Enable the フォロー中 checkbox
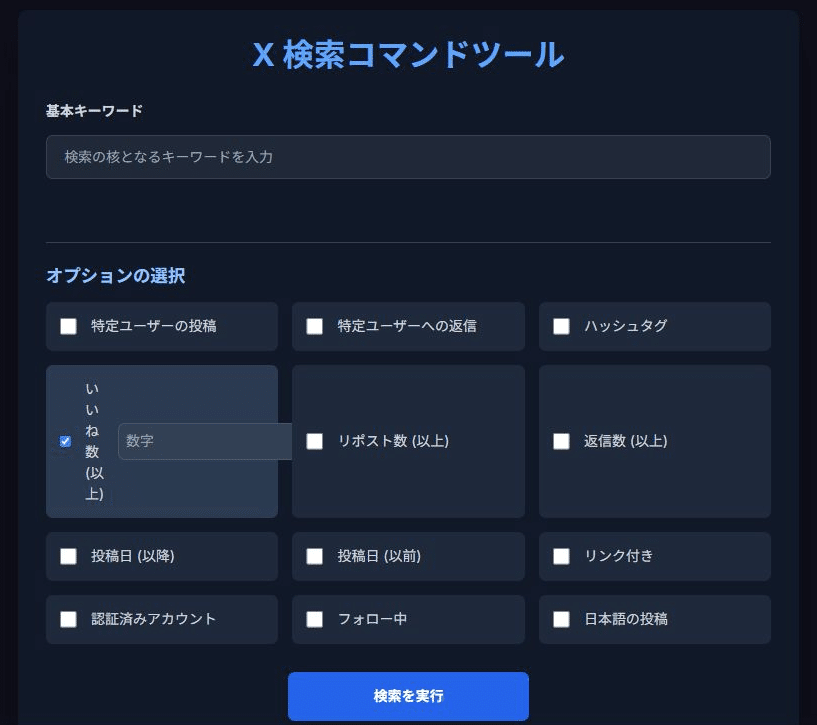The image size is (817, 725). (315, 619)
